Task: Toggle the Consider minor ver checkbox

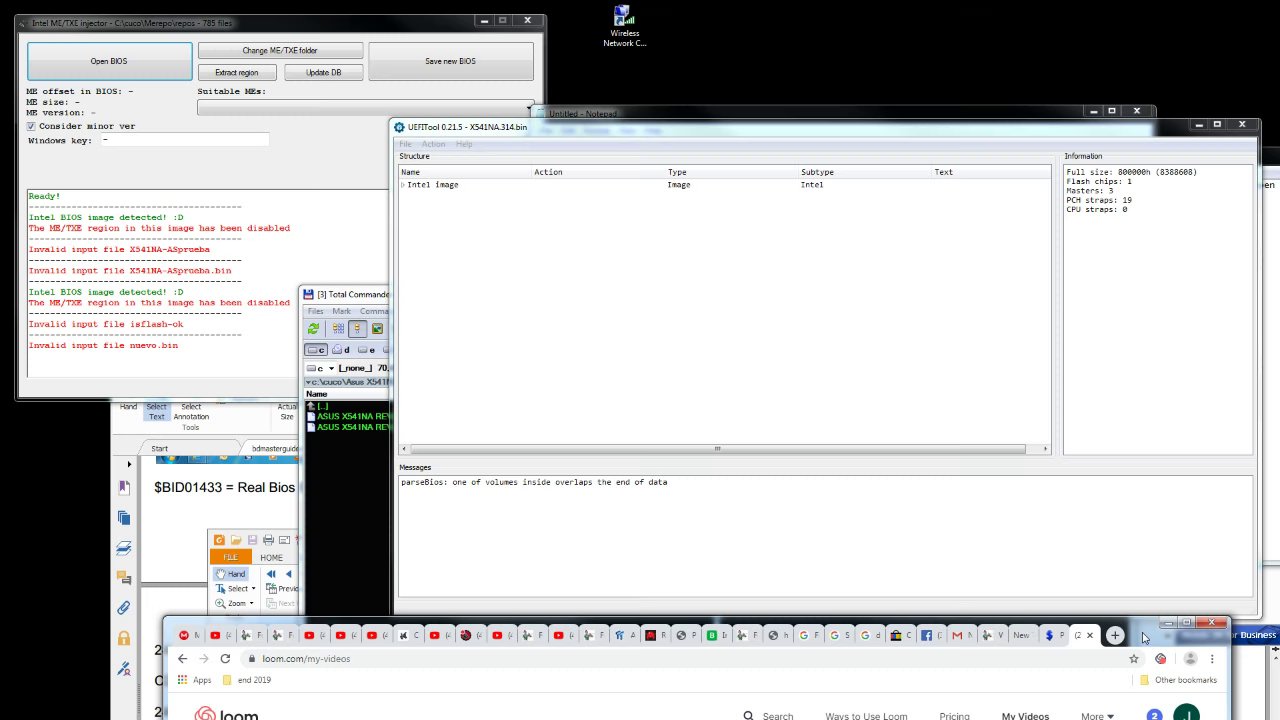Action: point(31,126)
